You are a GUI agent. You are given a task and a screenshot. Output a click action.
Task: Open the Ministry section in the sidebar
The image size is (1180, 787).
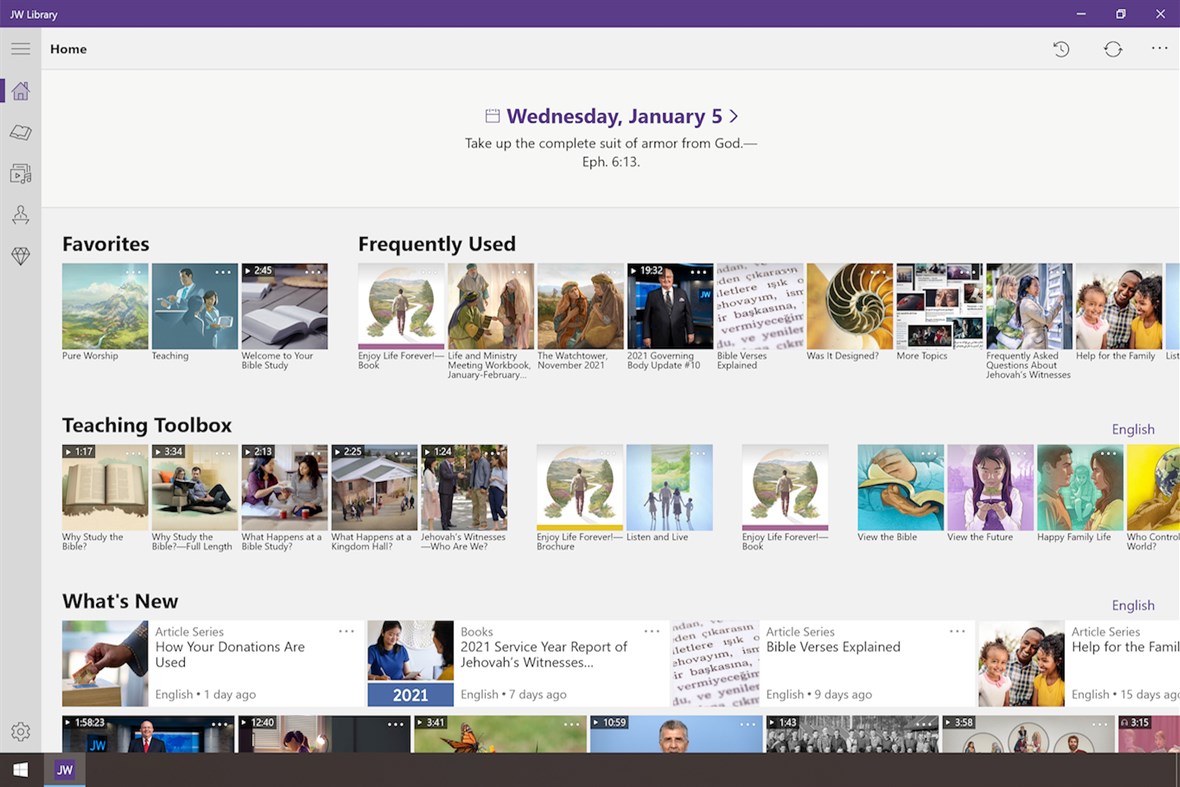point(20,256)
